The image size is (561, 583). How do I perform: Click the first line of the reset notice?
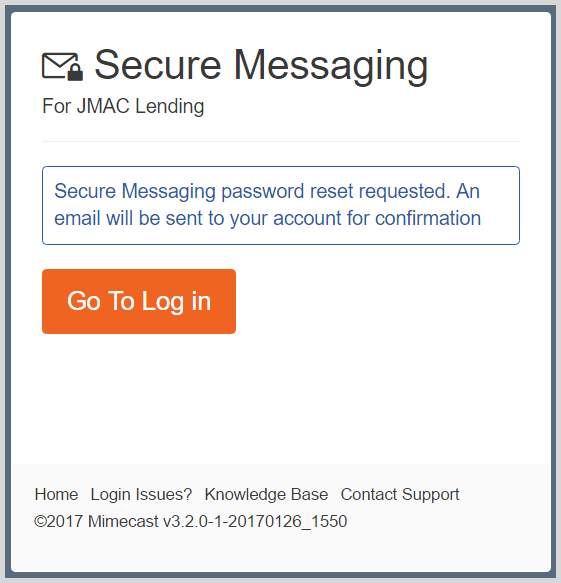pyautogui.click(x=267, y=192)
